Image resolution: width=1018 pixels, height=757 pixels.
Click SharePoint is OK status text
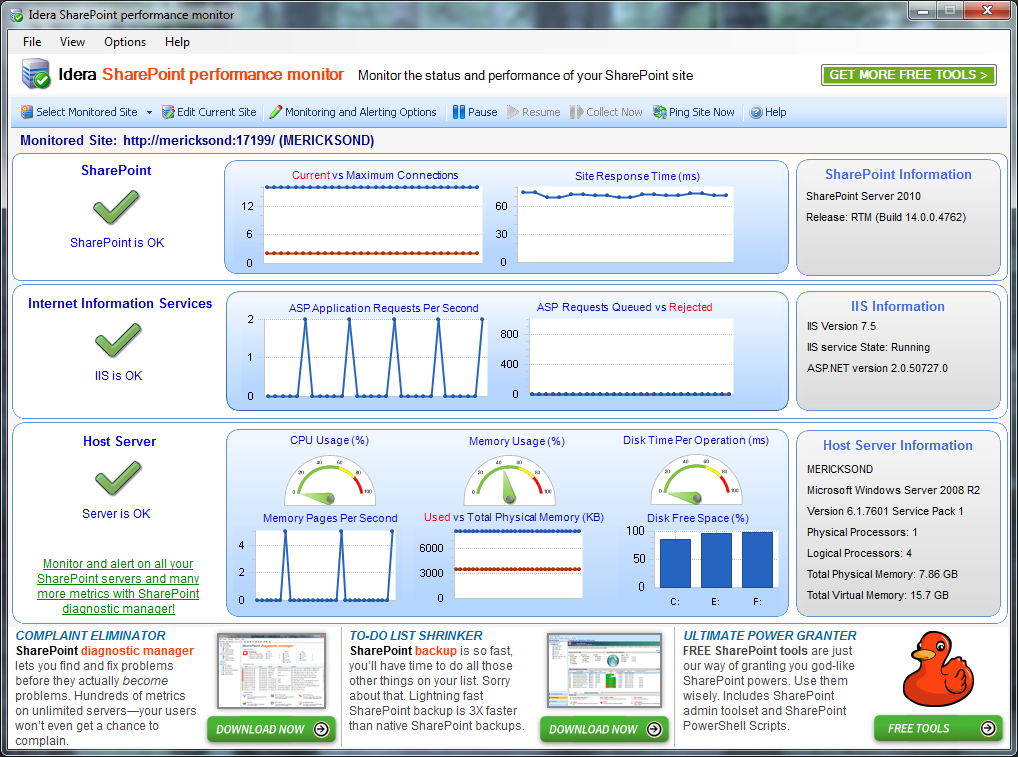117,243
